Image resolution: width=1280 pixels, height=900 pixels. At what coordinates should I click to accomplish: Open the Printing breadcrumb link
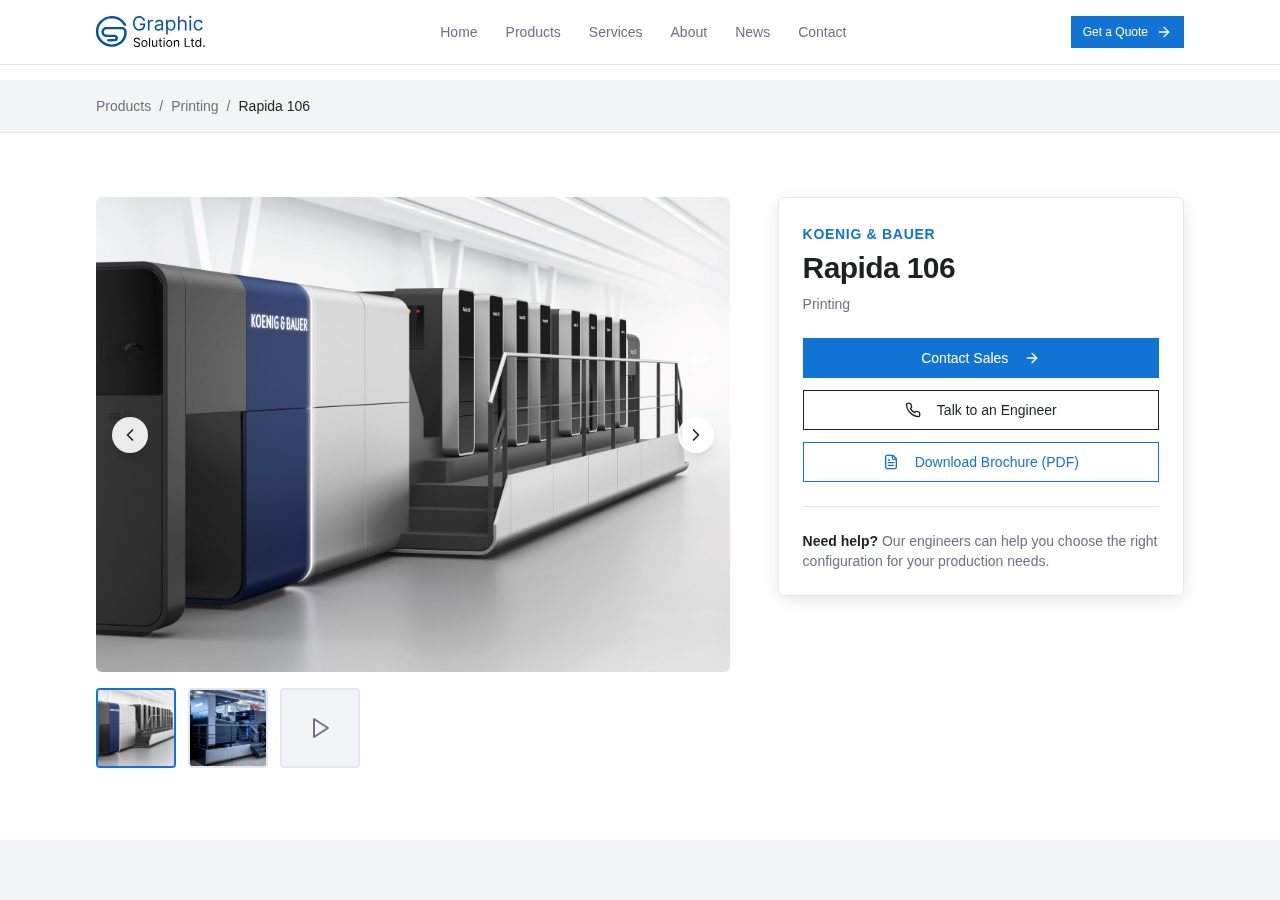click(194, 106)
